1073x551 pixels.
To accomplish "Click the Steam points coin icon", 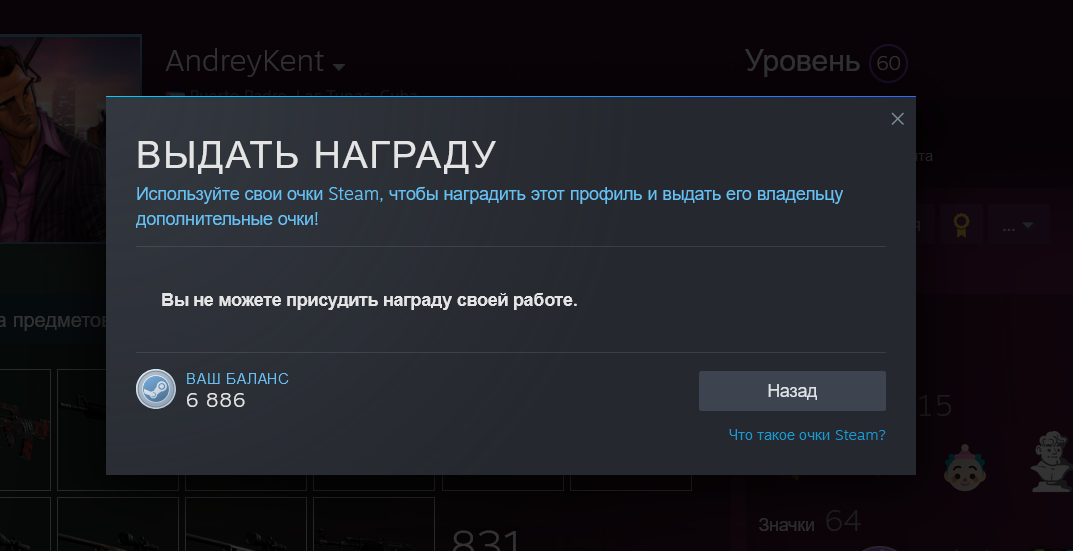I will [156, 389].
